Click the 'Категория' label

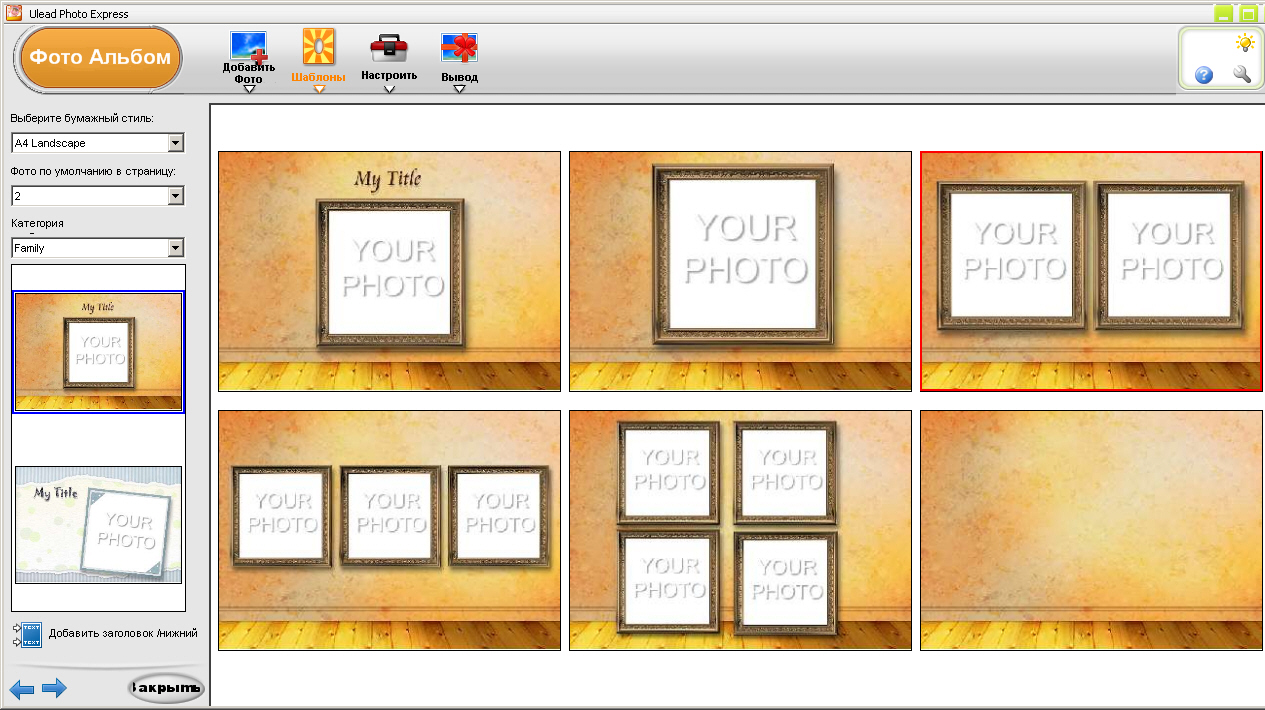(x=37, y=223)
